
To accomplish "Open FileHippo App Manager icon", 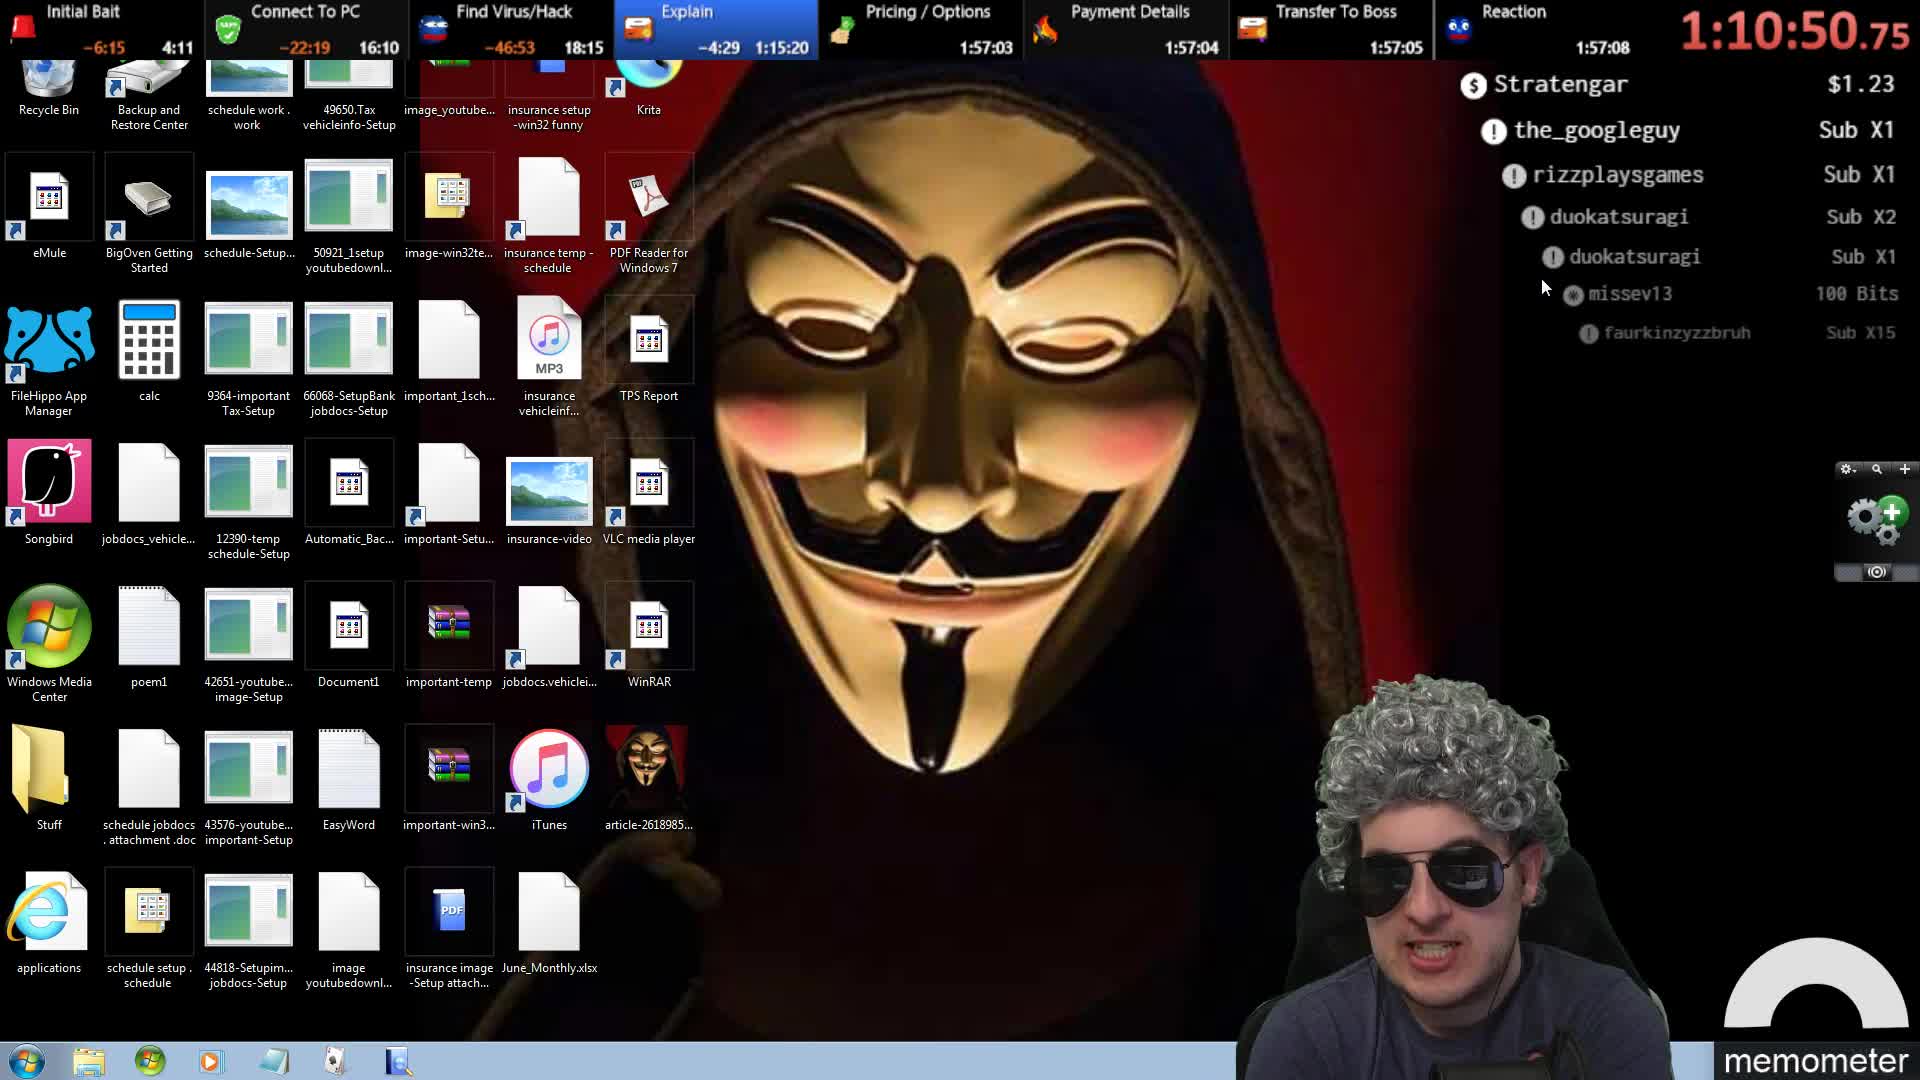I will tap(49, 340).
